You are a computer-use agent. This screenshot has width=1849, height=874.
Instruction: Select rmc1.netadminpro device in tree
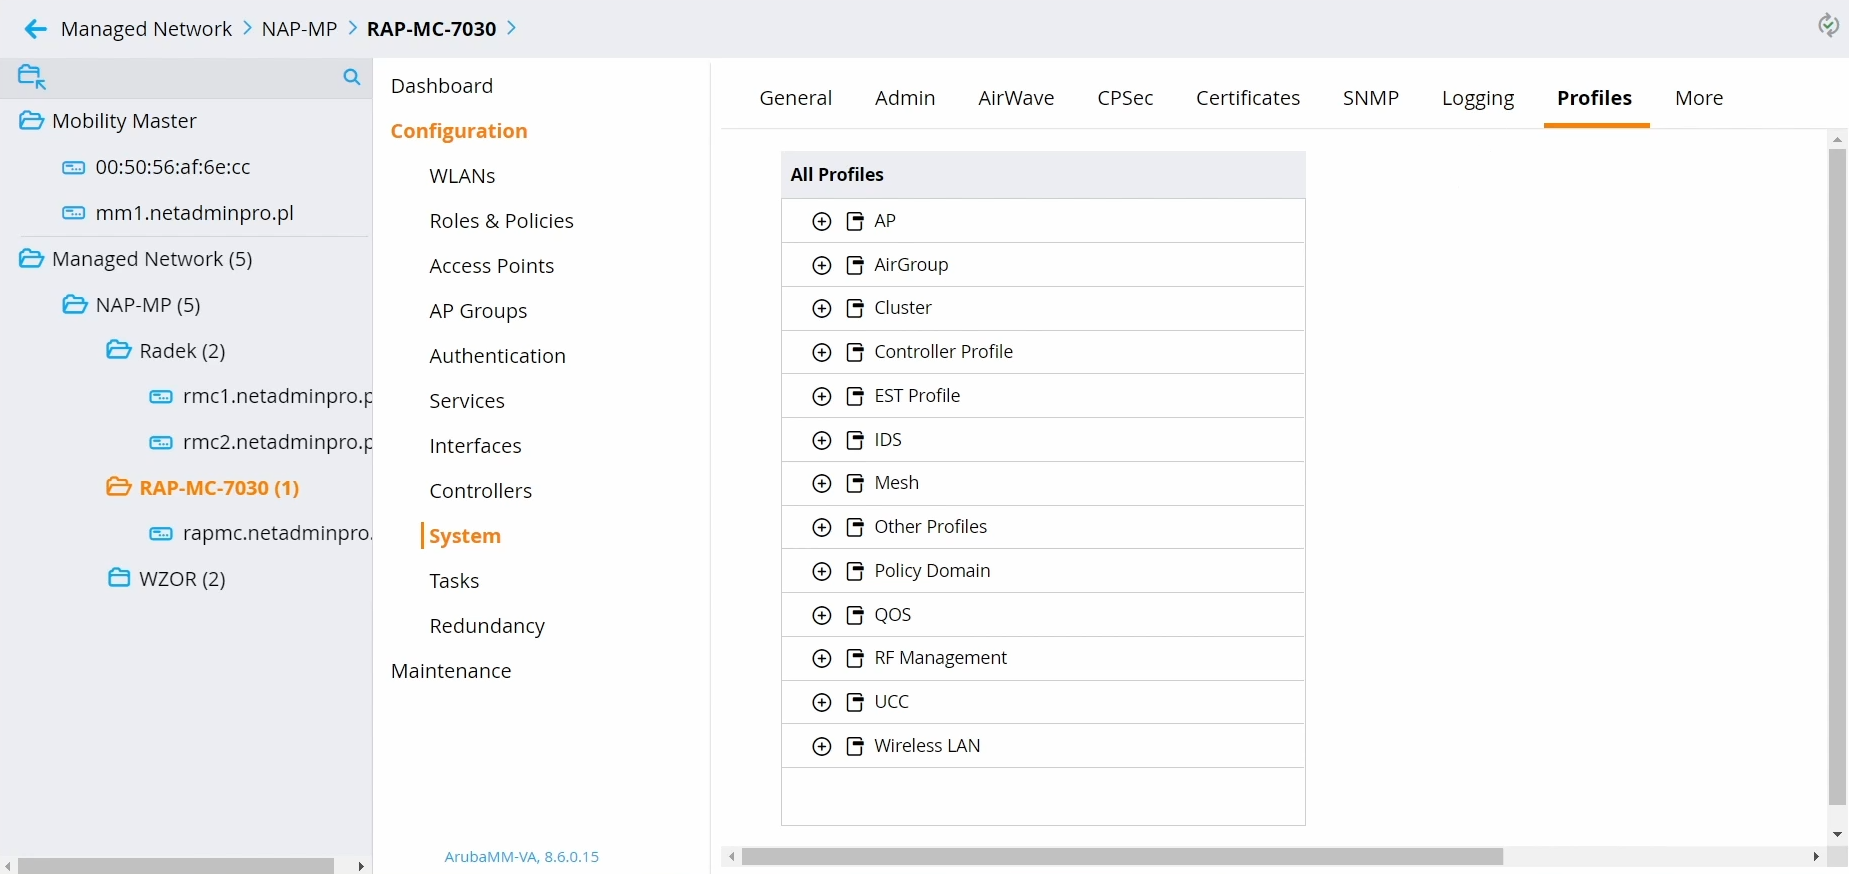pyautogui.click(x=276, y=397)
